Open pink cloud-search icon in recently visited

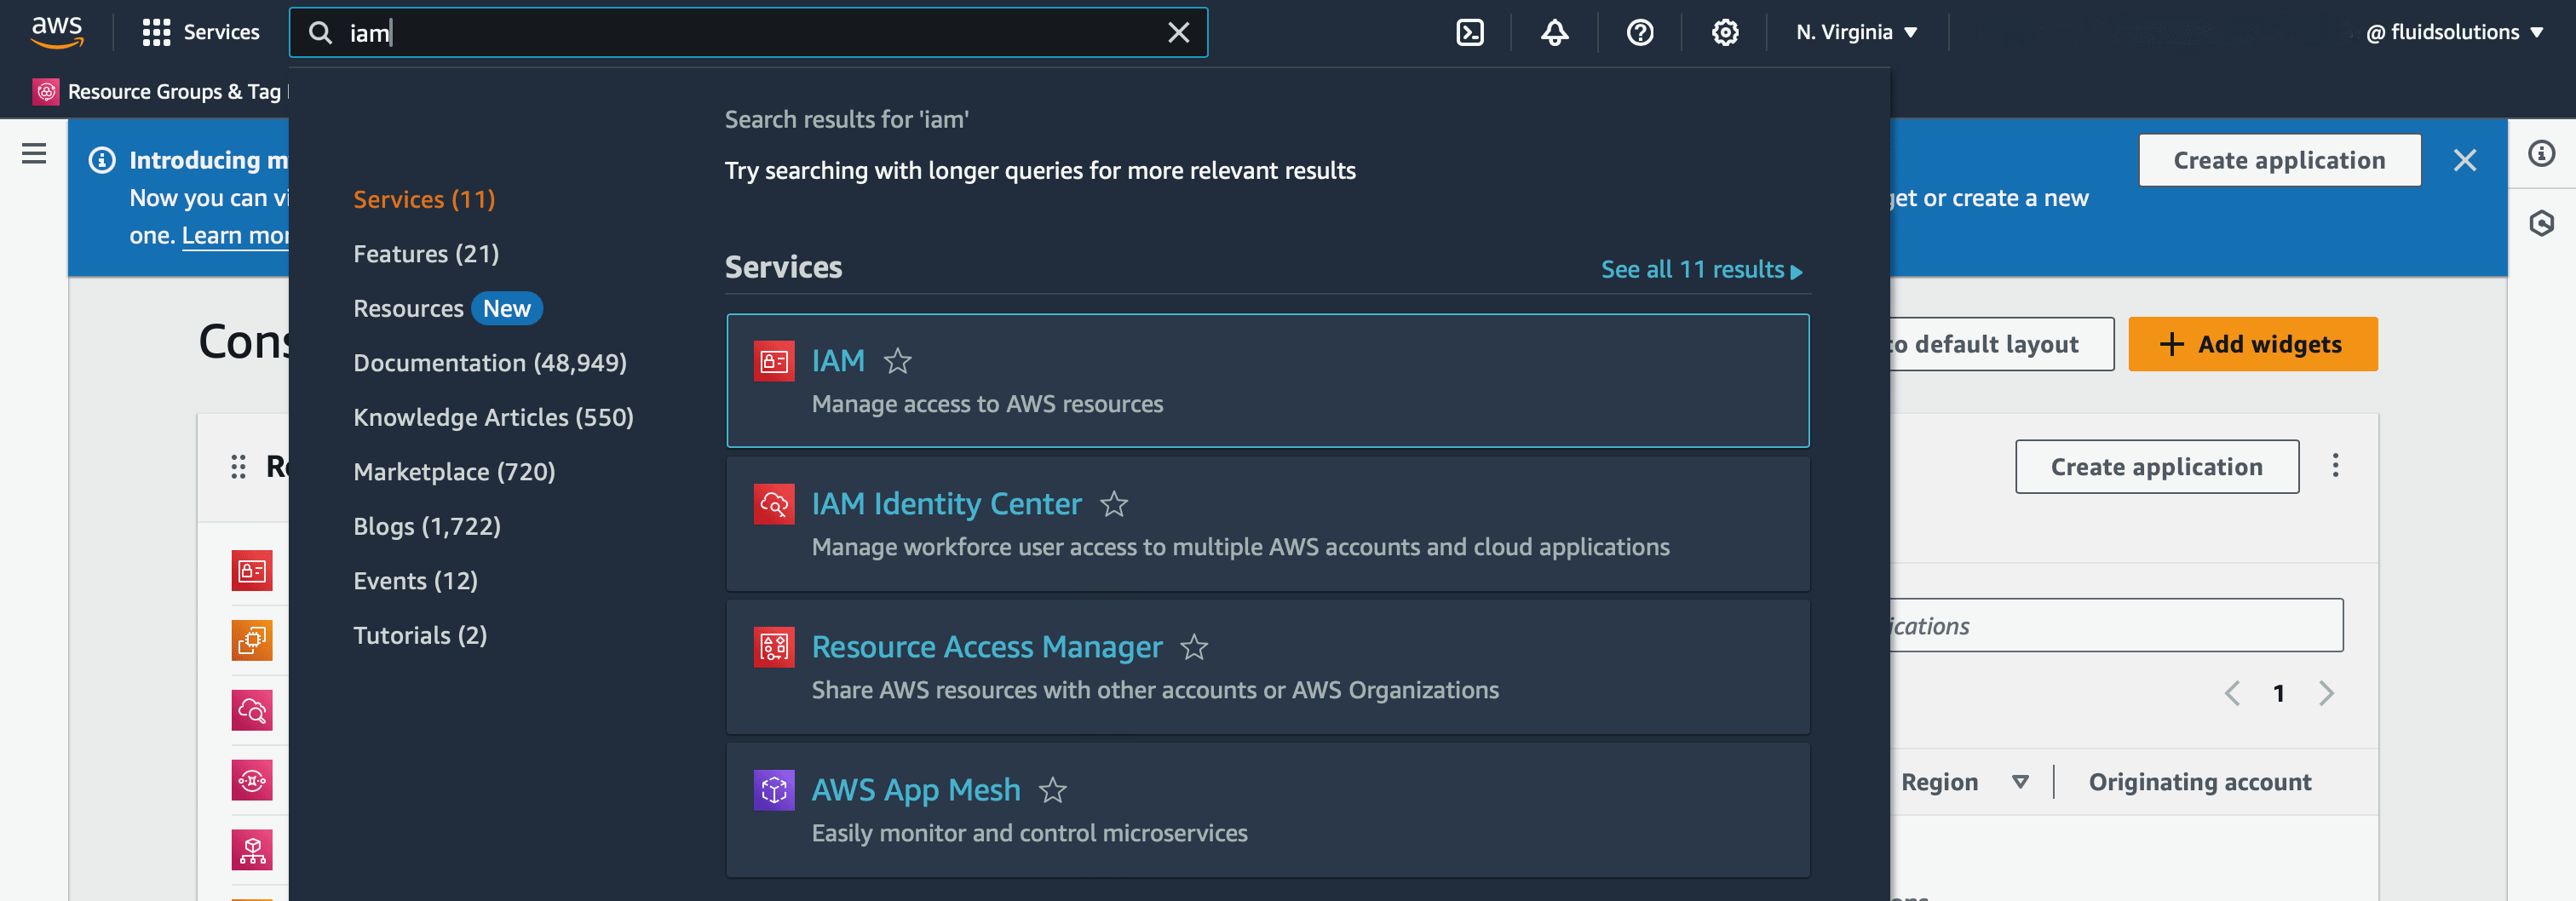252,710
